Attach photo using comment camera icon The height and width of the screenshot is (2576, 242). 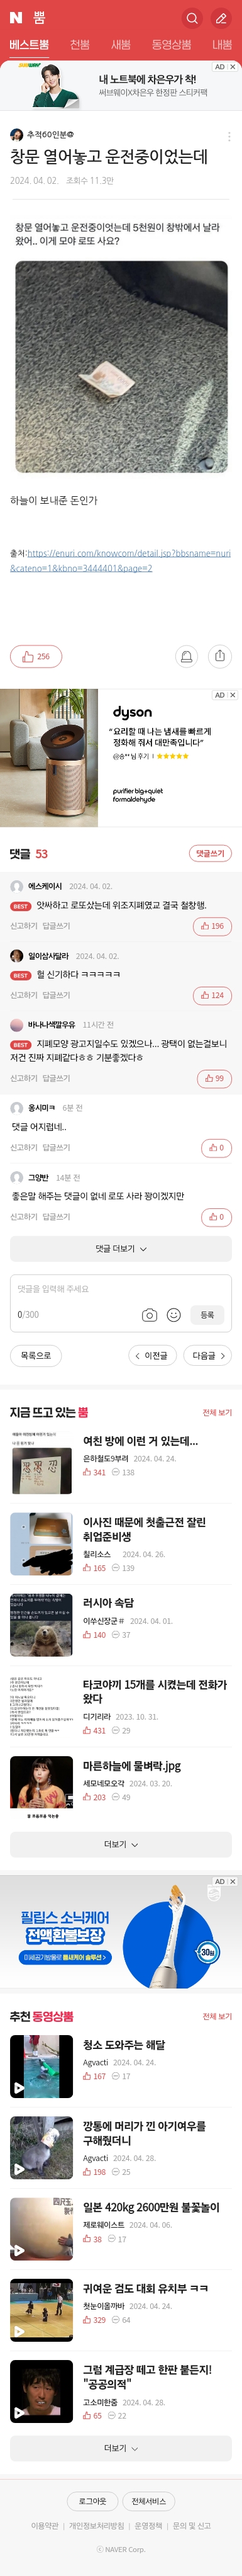[x=149, y=1315]
